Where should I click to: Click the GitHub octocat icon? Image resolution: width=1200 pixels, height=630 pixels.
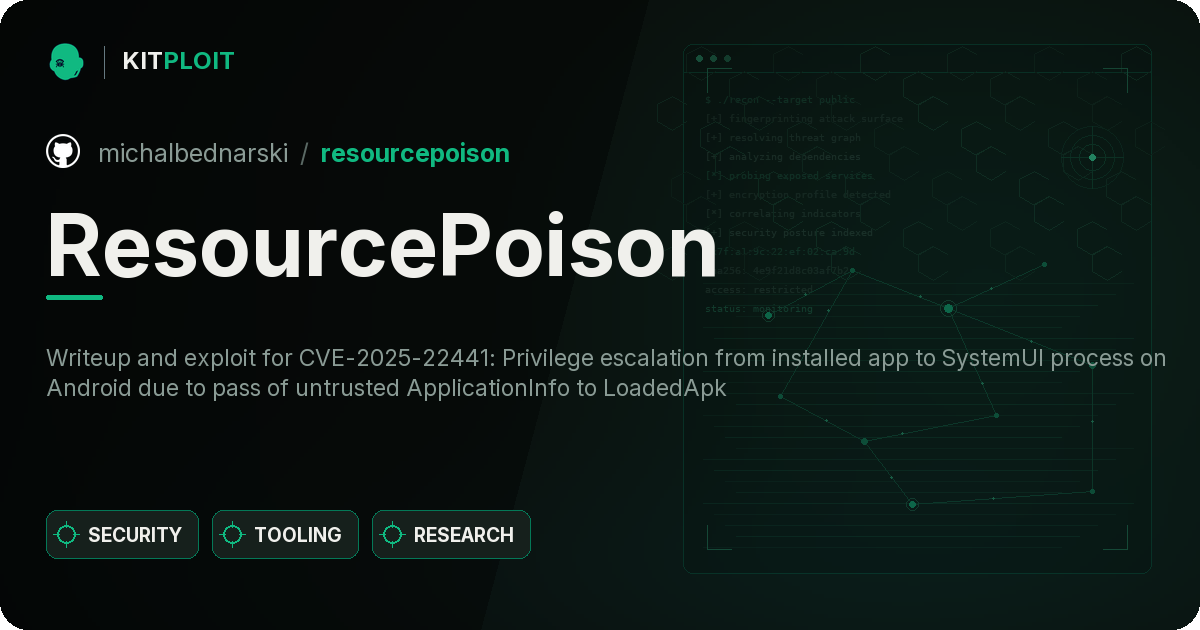(x=63, y=152)
